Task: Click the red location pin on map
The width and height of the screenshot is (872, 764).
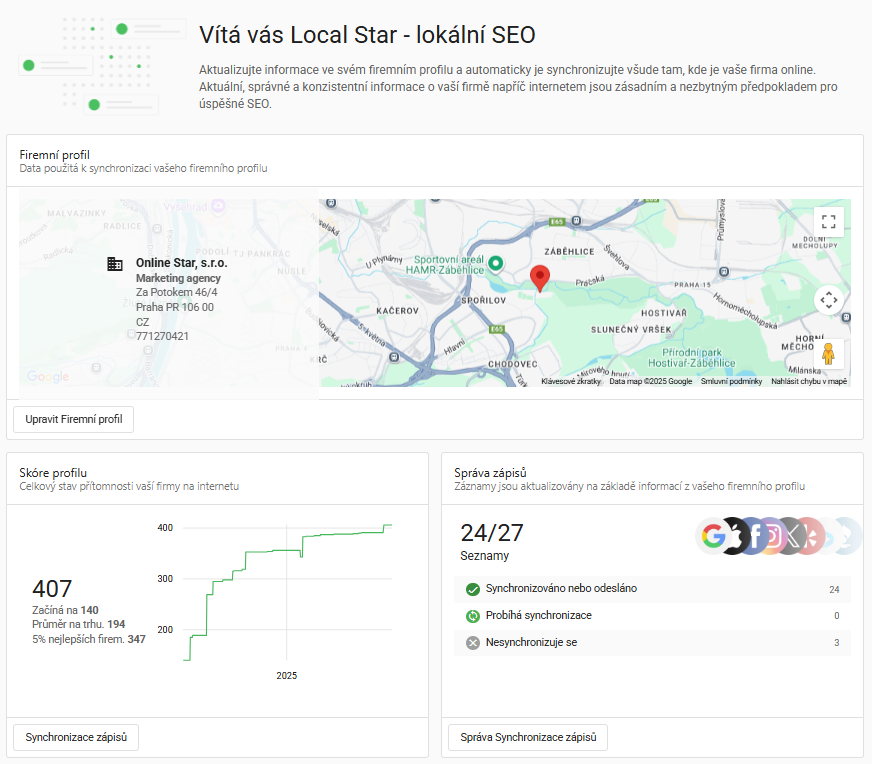Action: pos(540,278)
